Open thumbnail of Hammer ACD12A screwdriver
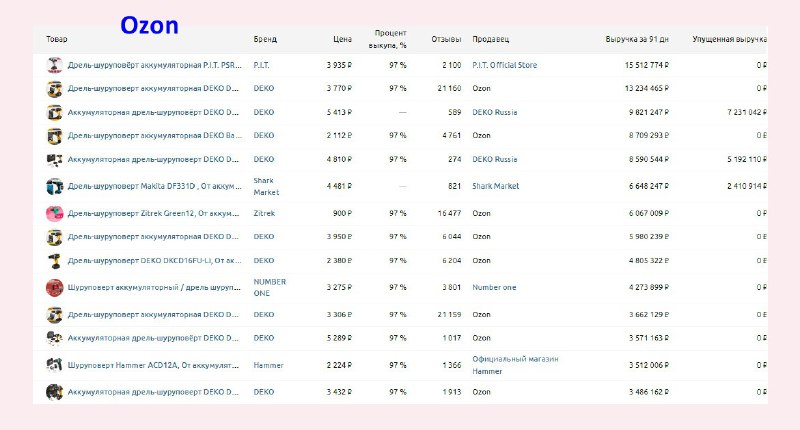800x430 pixels. (55, 365)
